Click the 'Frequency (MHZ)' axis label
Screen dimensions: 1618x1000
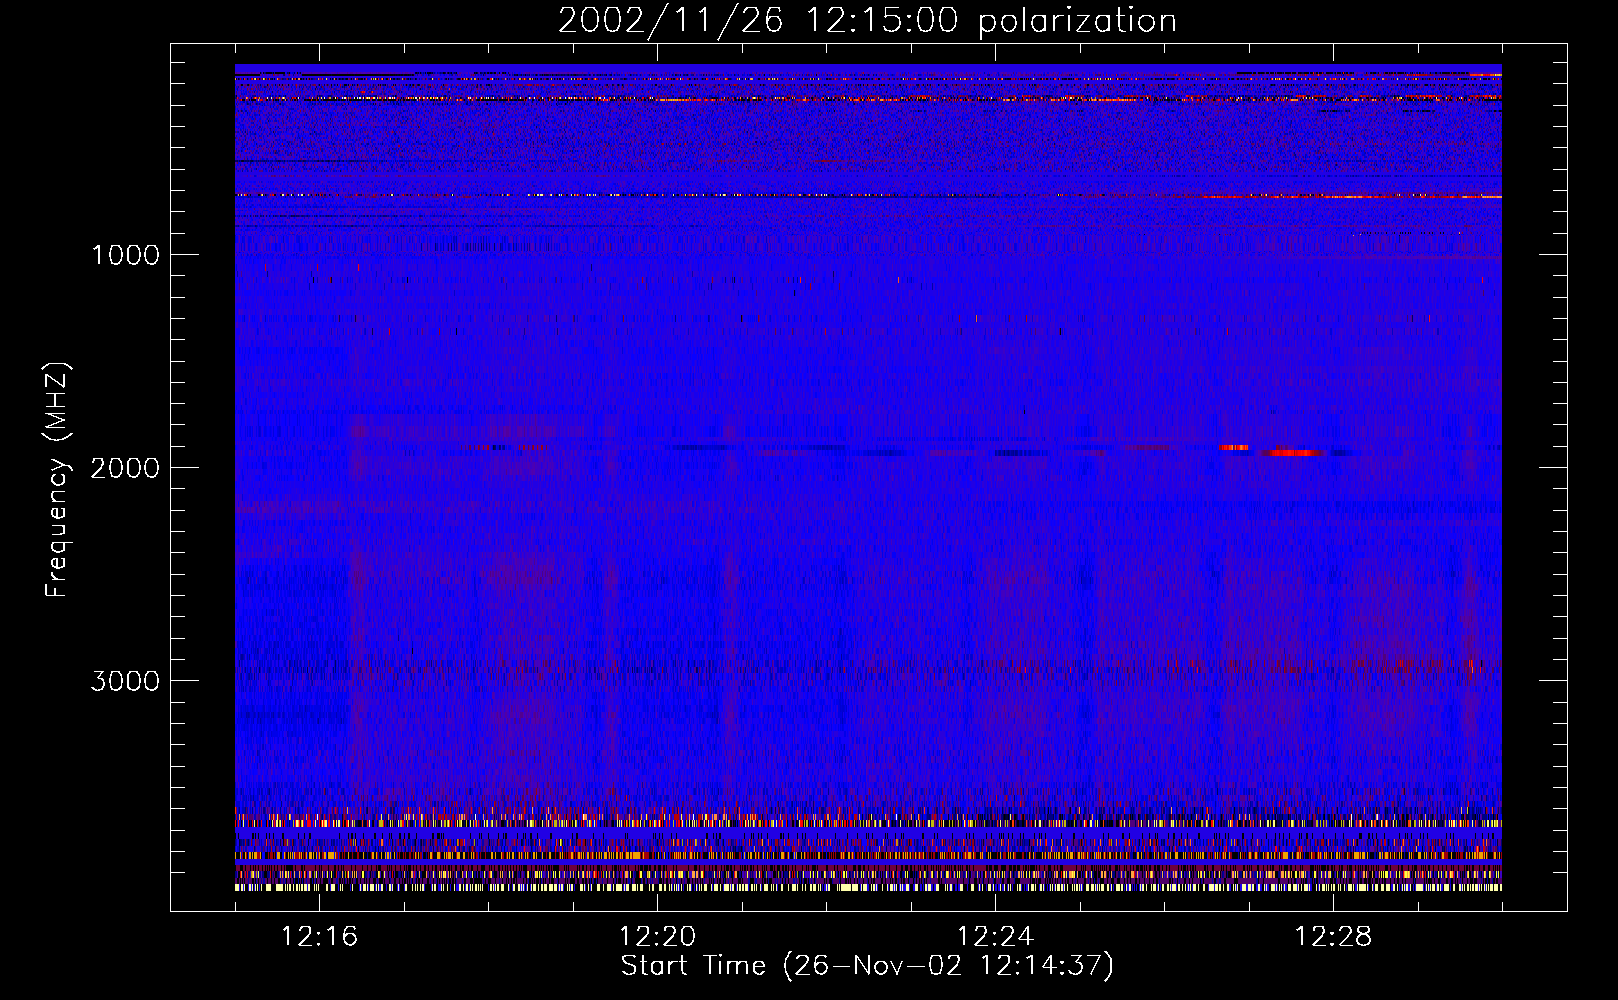point(57,480)
